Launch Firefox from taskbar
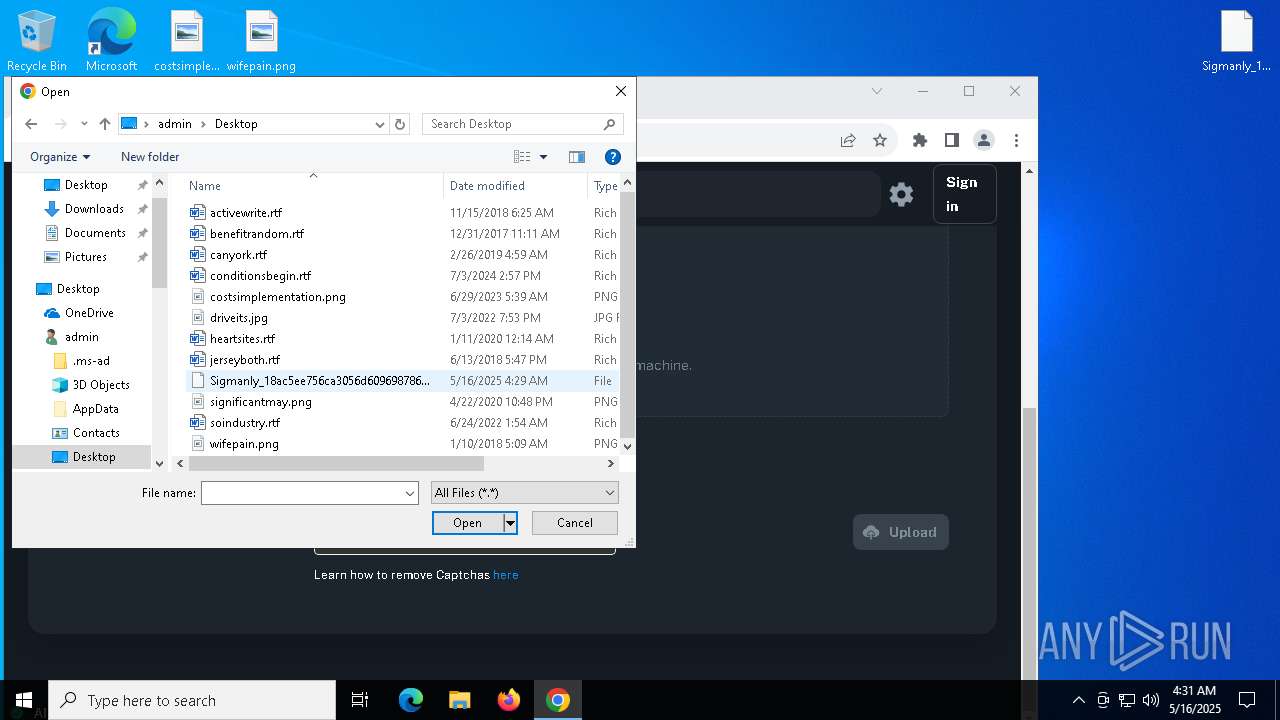The height and width of the screenshot is (720, 1280). pyautogui.click(x=509, y=700)
